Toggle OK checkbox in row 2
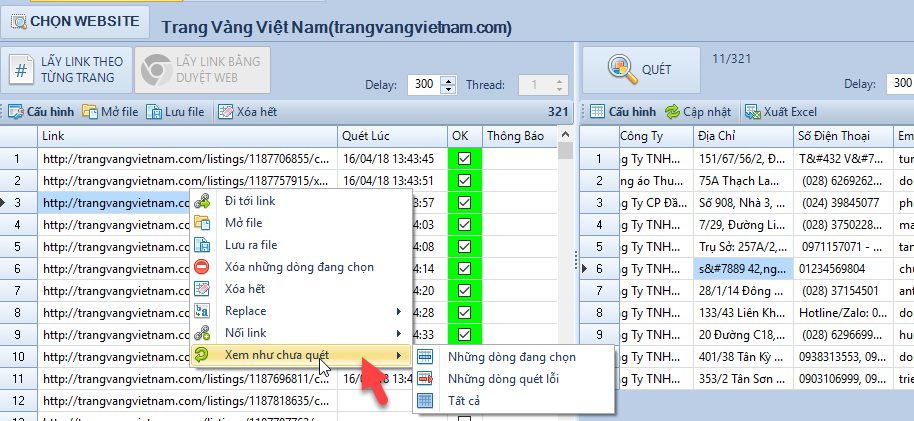This screenshot has height=421, width=914. 465,181
